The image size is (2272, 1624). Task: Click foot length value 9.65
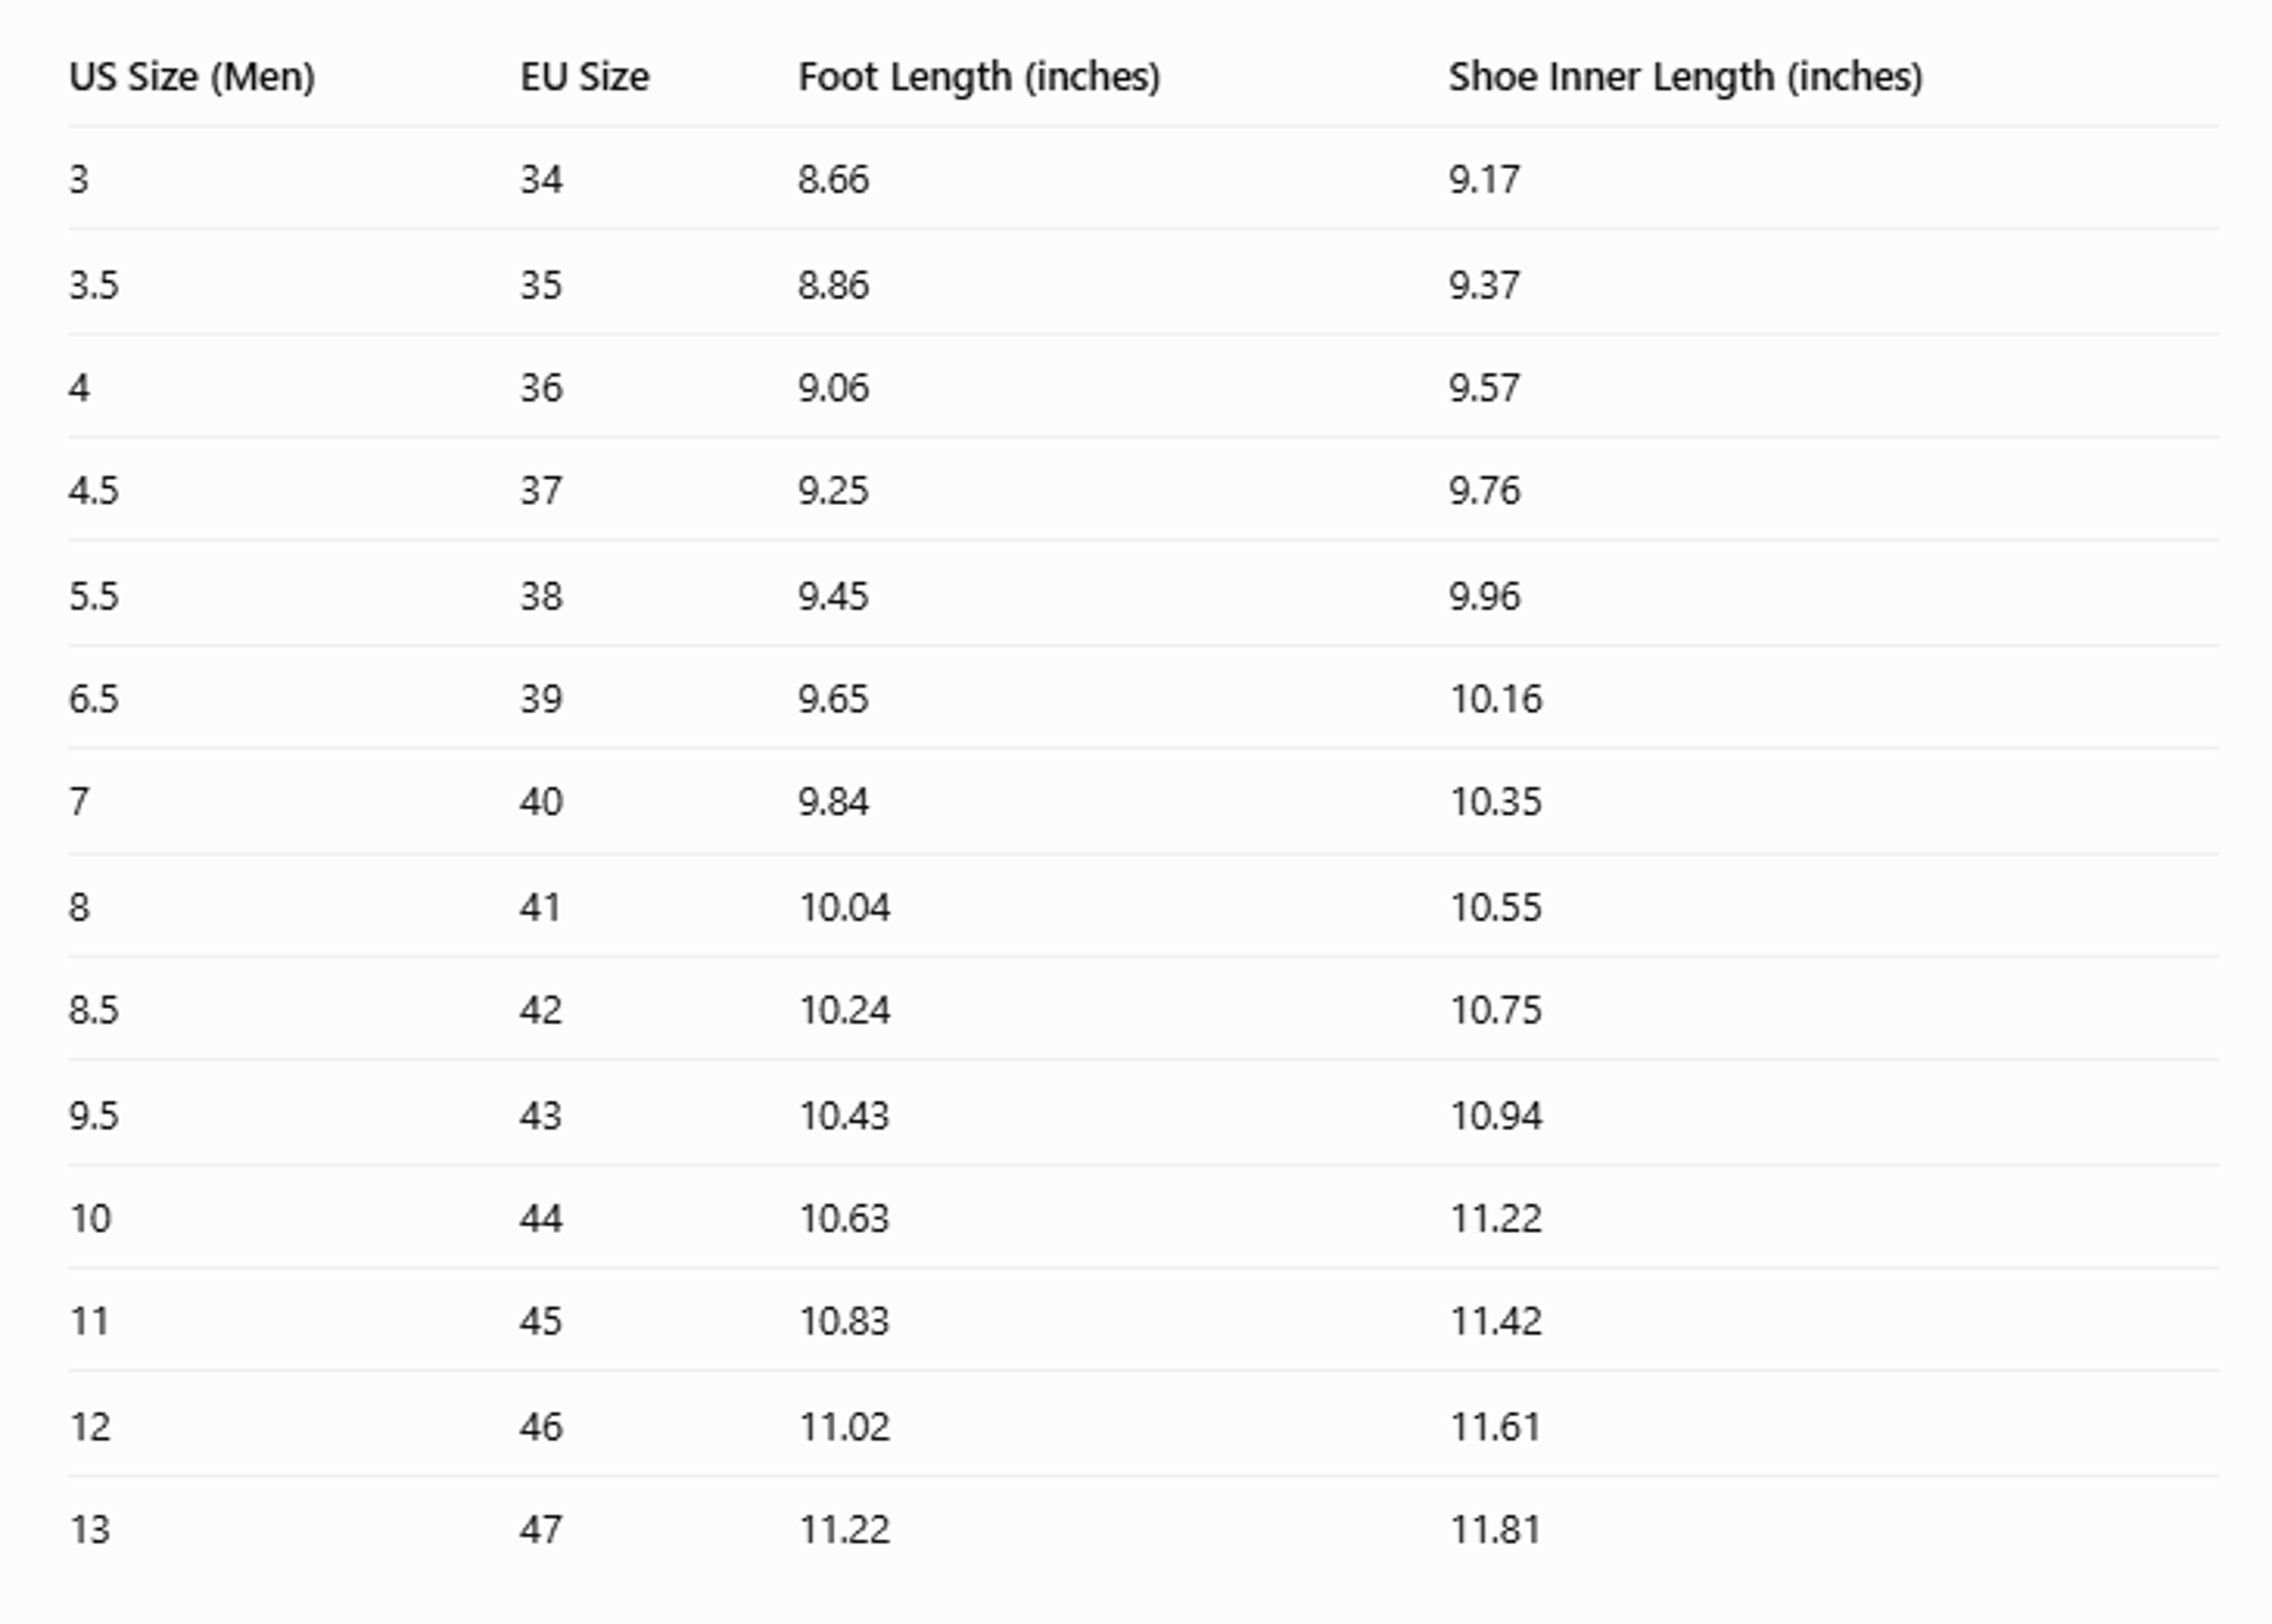(833, 699)
